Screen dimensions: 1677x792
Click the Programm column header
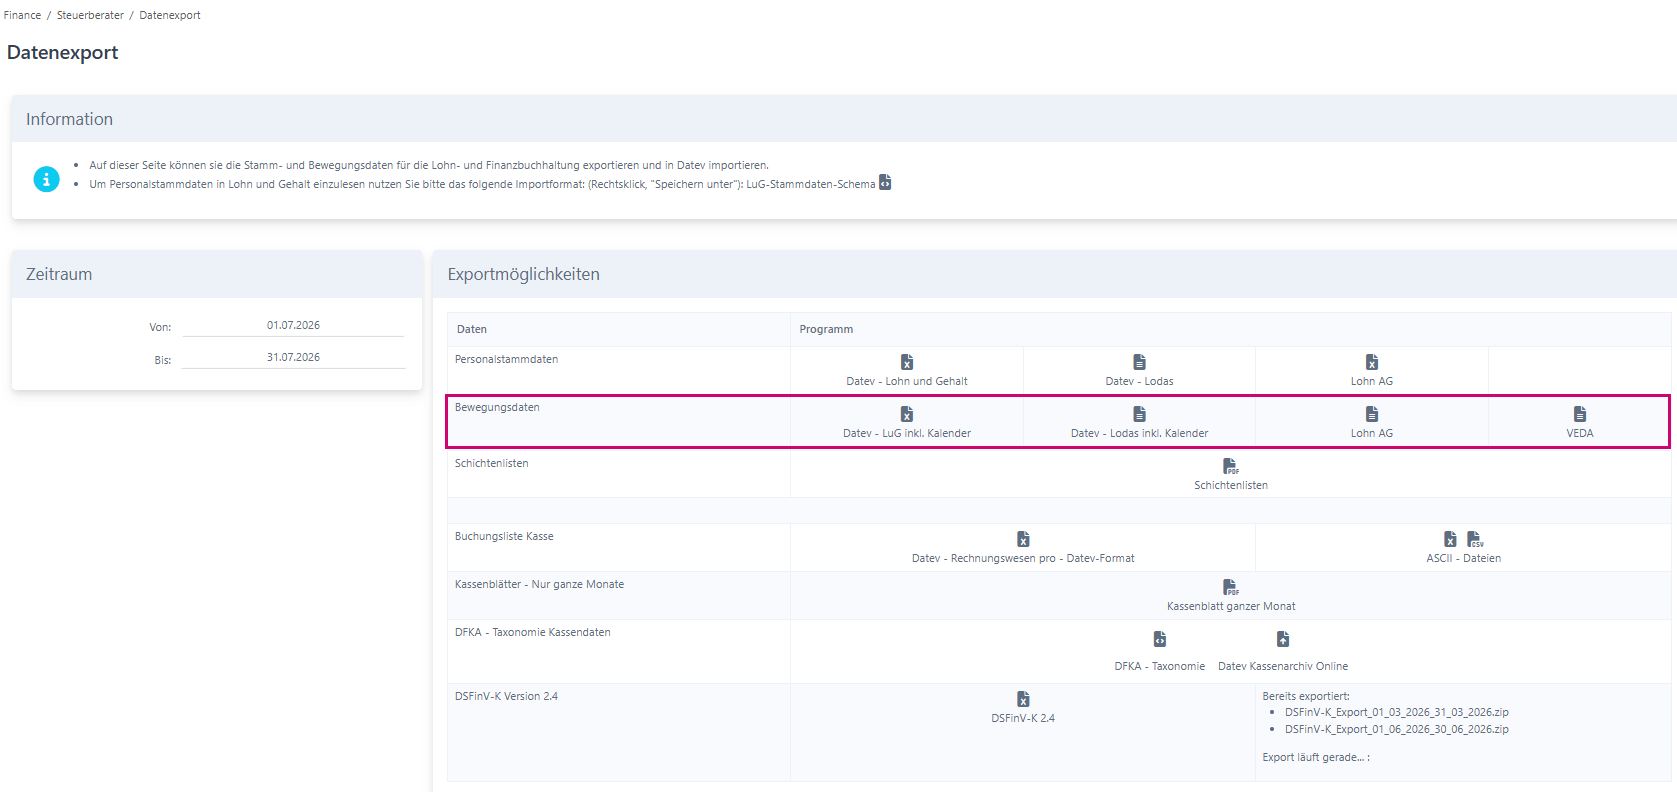(826, 329)
